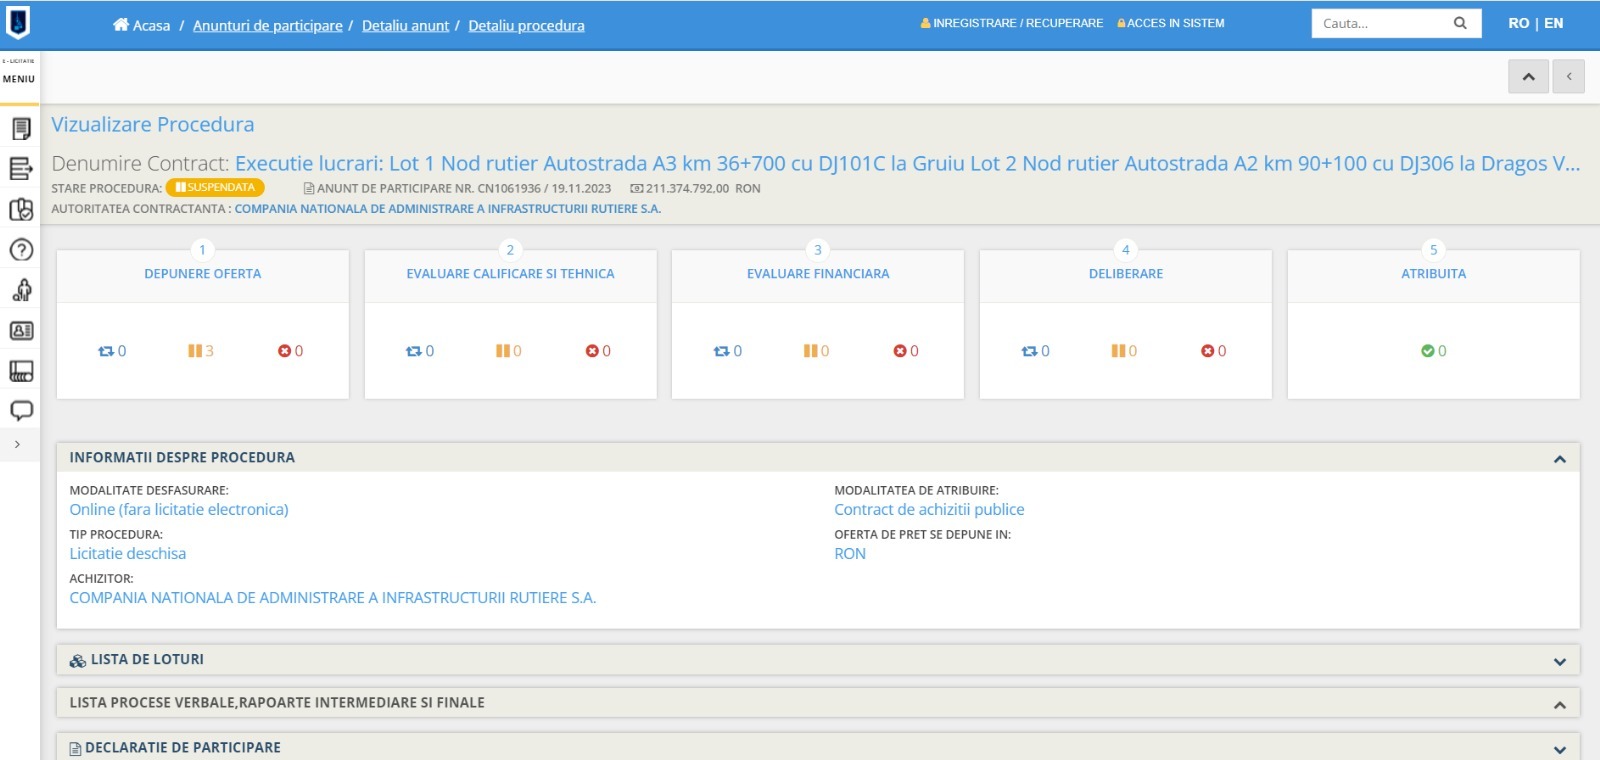
Task: Click the site logo shield icon
Action: pos(18,22)
